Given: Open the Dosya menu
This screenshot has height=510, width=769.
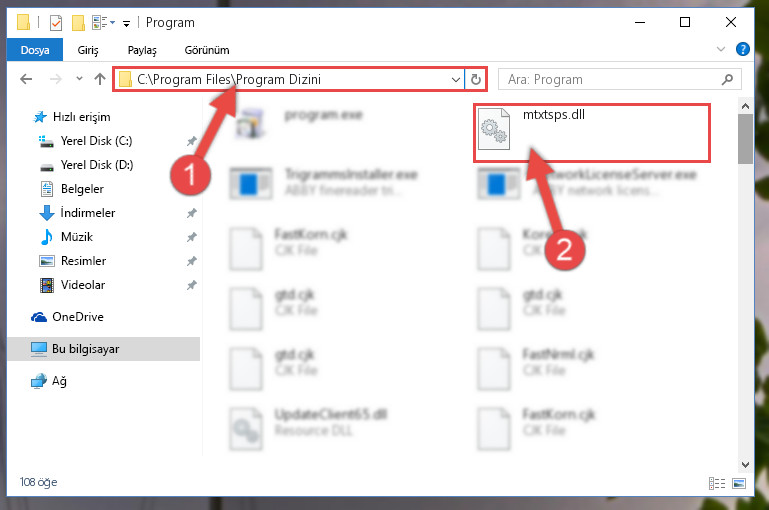Looking at the screenshot, I should click(35, 50).
